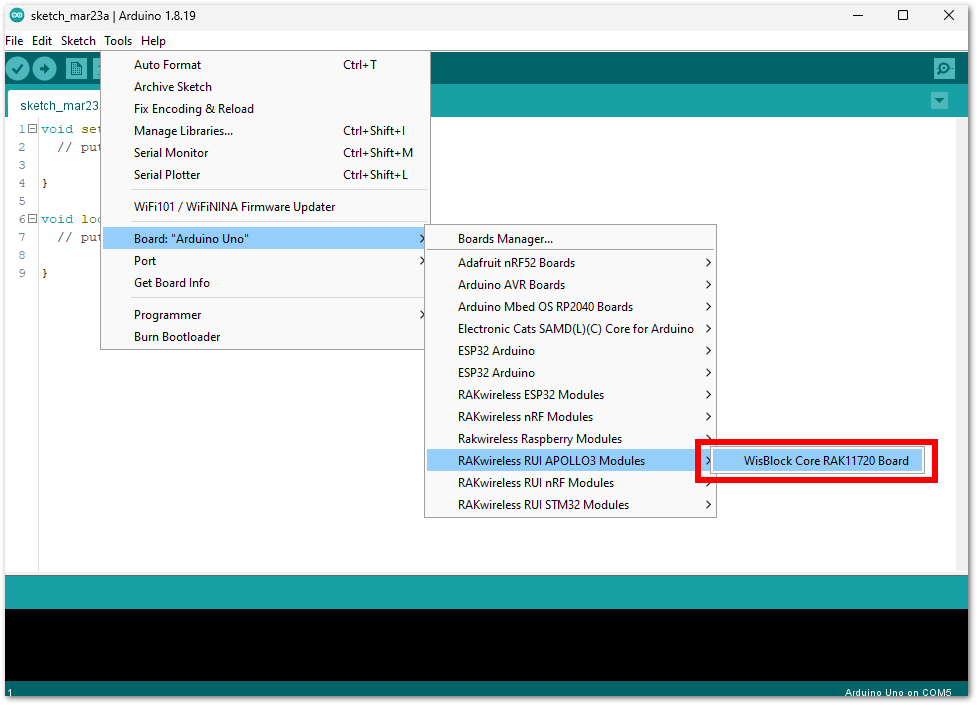Viewport: 977px width, 705px height.
Task: Expand Electronic Cats SAMD(L)(C) Core entry
Action: pyautogui.click(x=570, y=329)
